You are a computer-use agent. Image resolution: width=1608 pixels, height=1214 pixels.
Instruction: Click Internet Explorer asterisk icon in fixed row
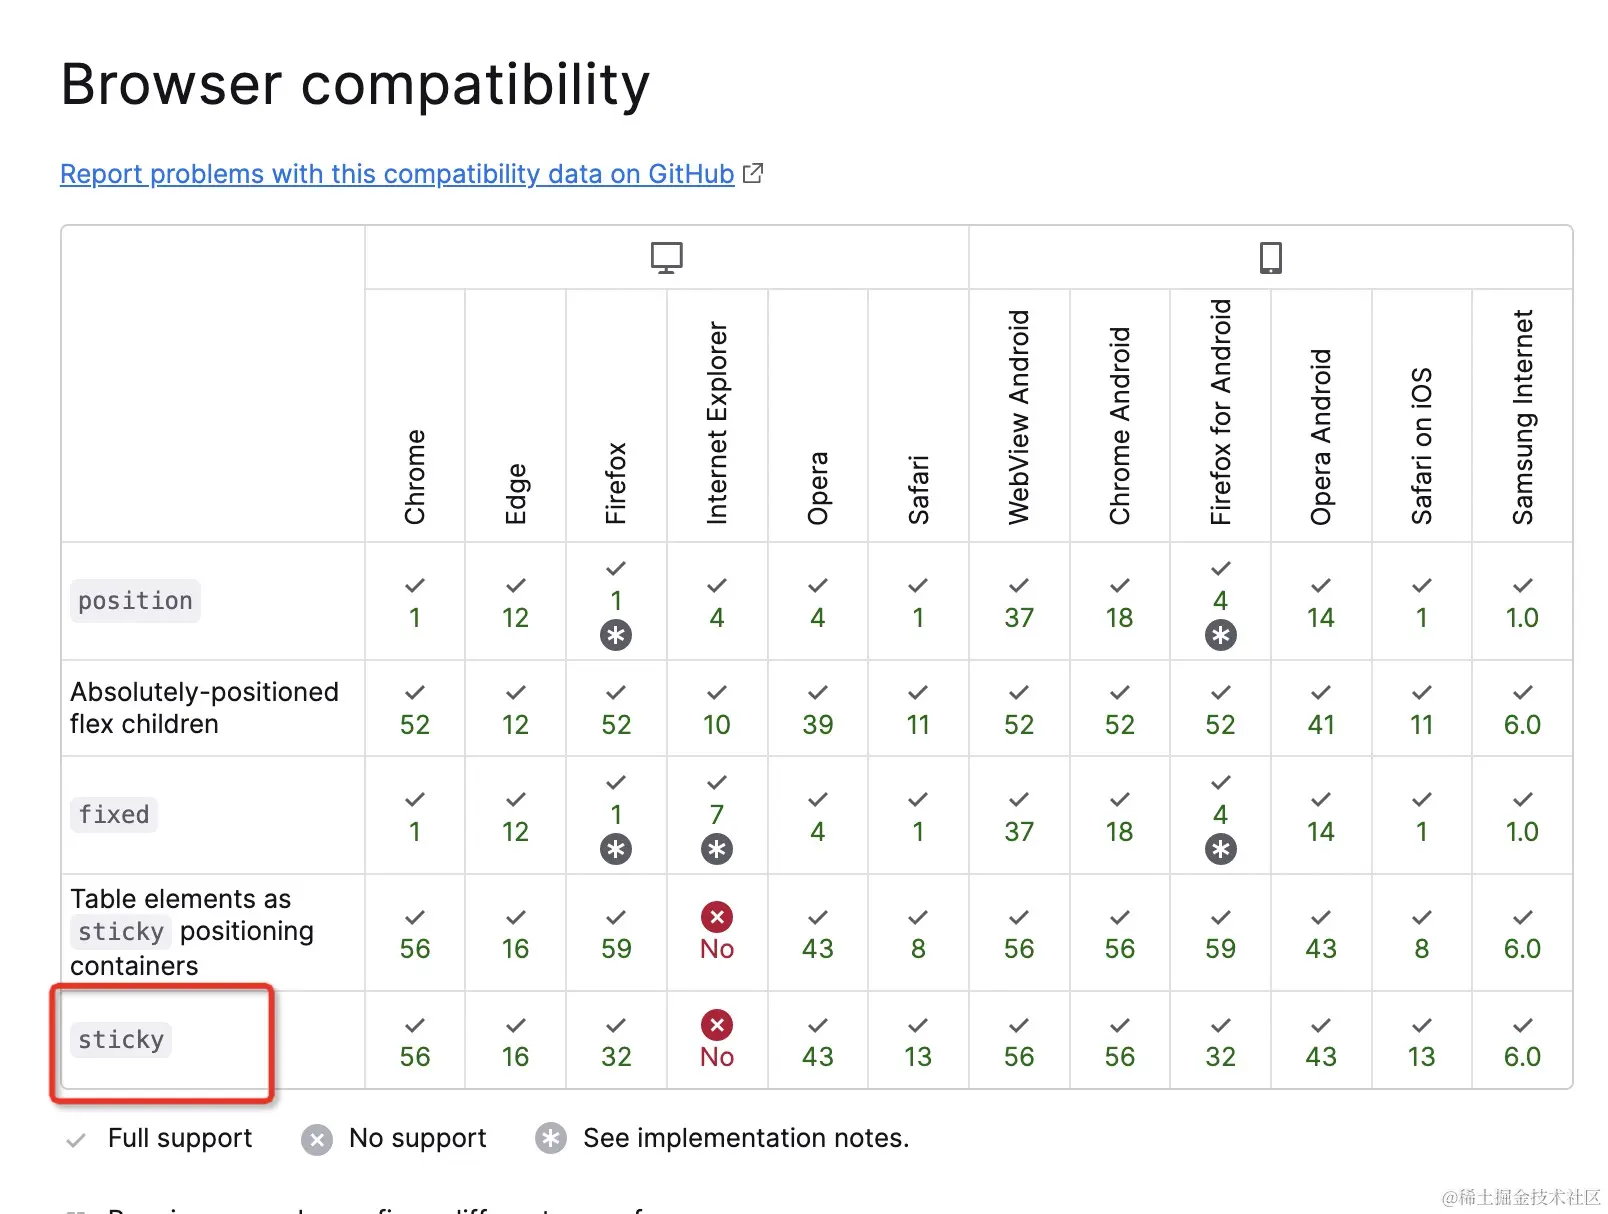pyautogui.click(x=716, y=849)
